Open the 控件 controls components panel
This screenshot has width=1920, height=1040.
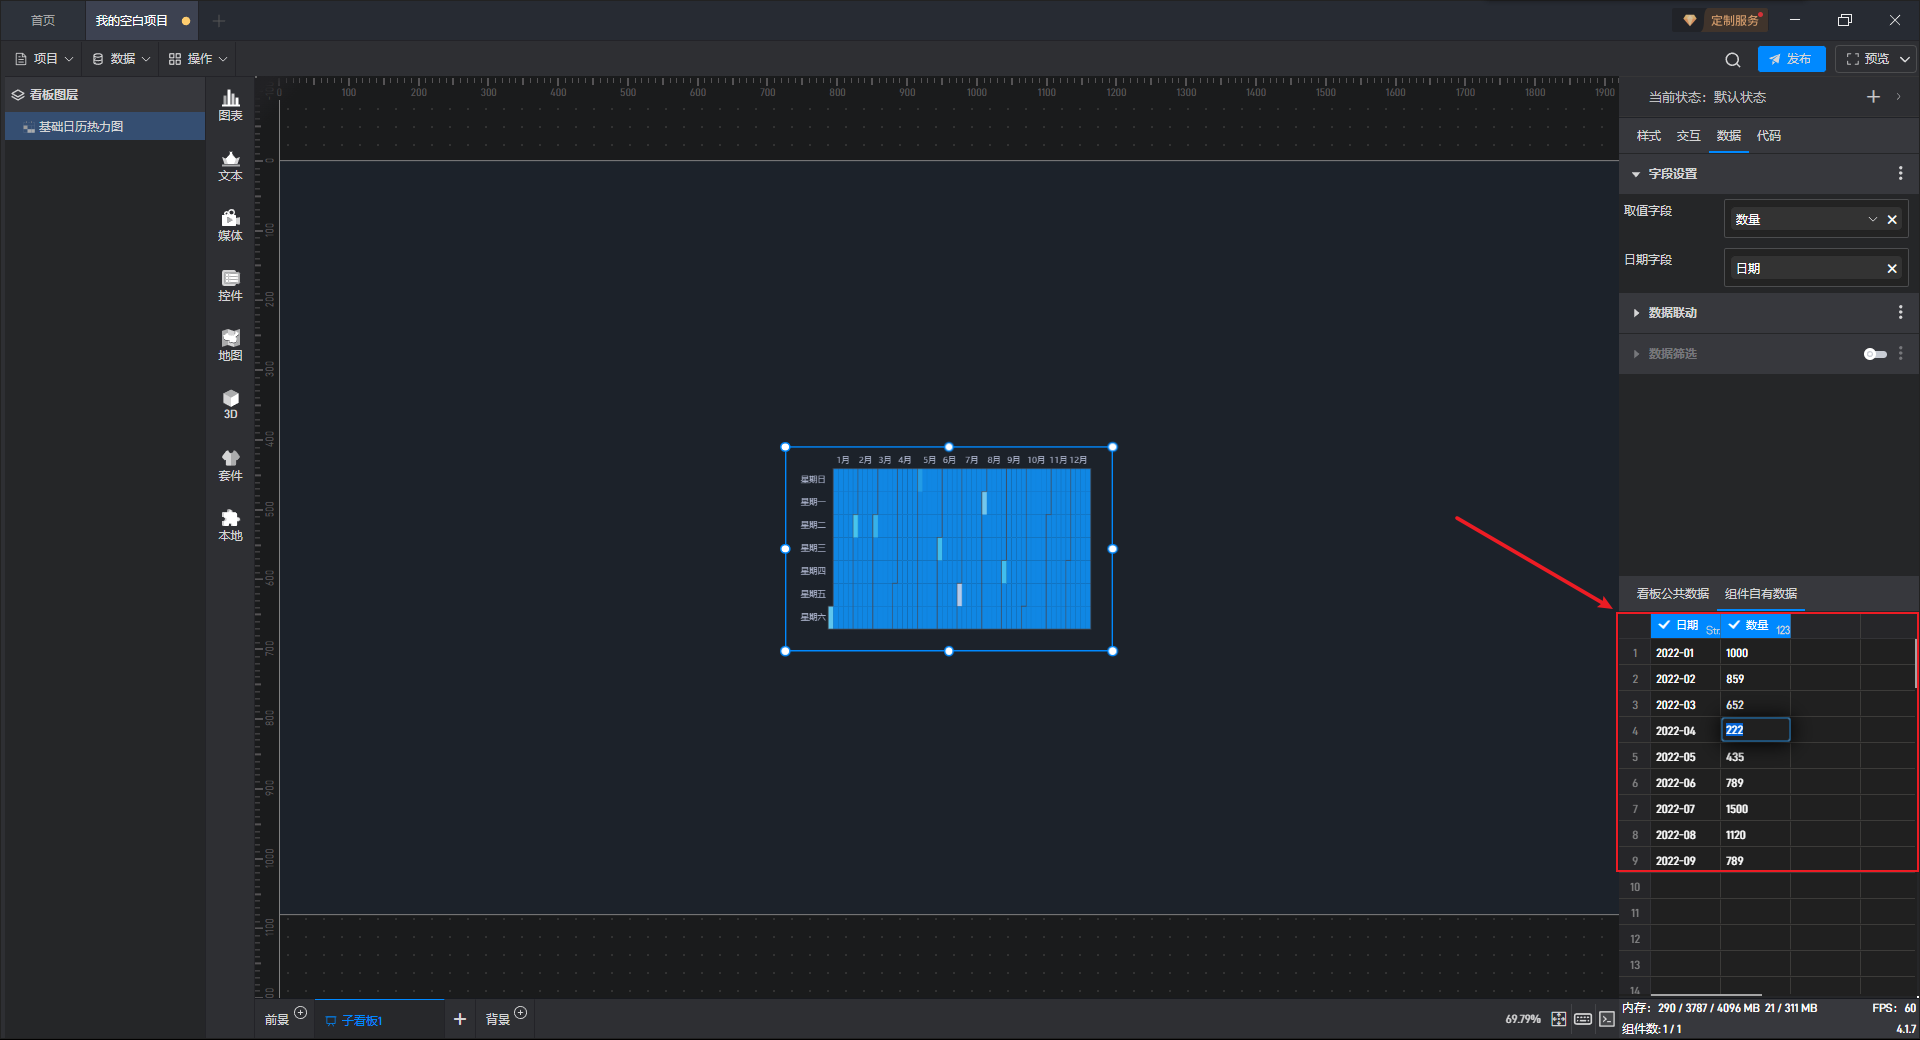coord(230,285)
